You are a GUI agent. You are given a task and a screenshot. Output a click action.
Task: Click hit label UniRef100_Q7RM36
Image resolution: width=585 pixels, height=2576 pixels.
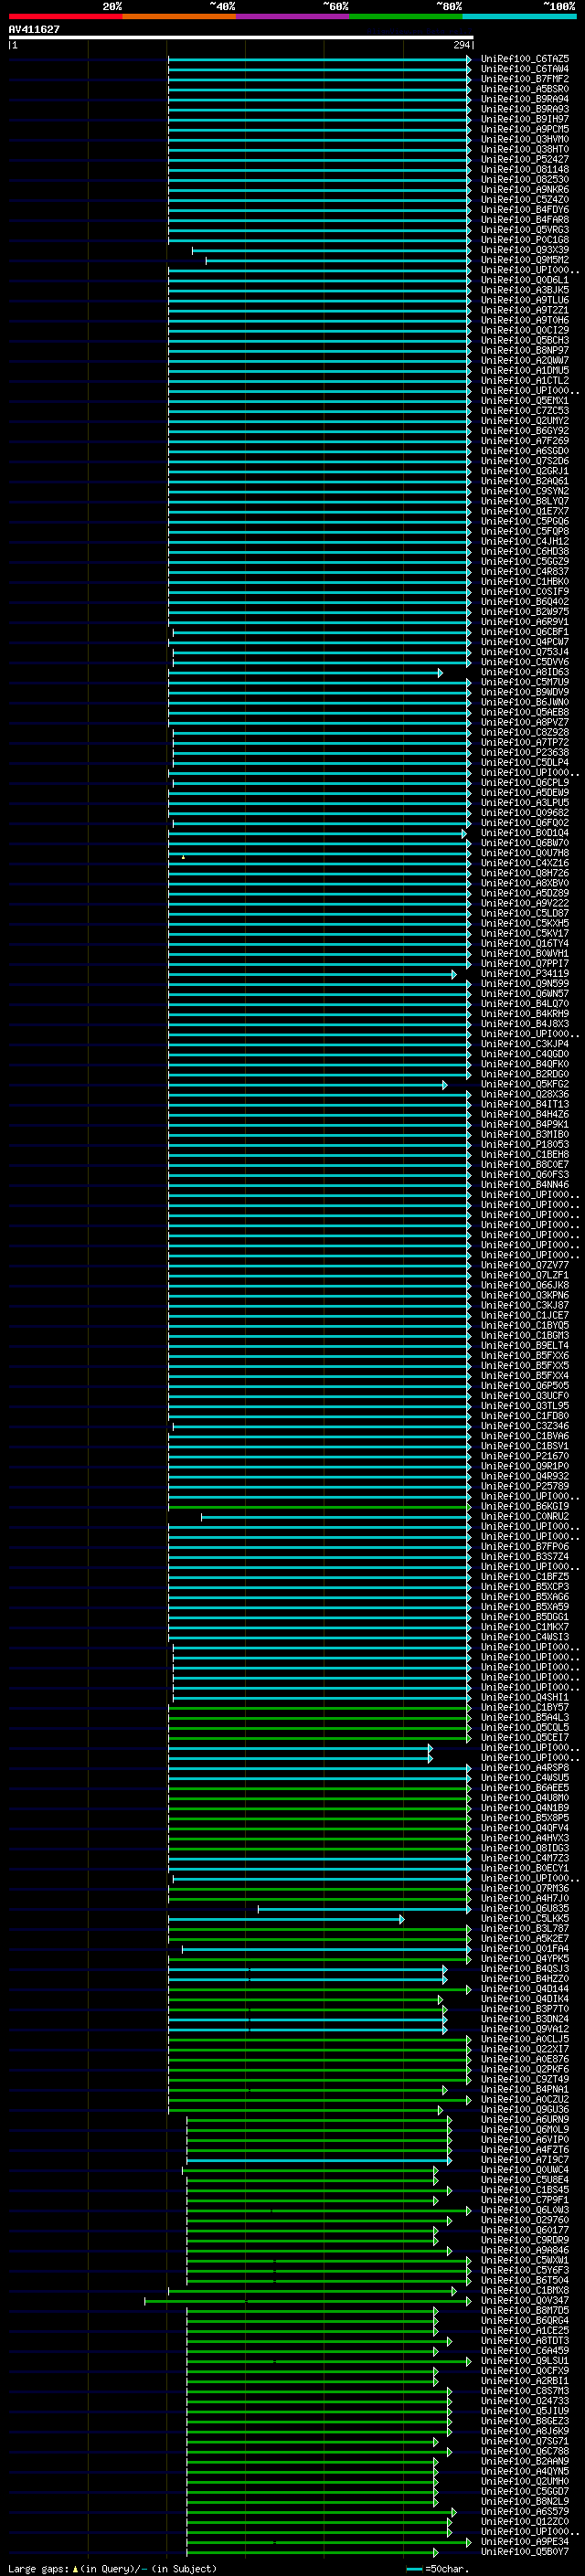coord(525,1888)
